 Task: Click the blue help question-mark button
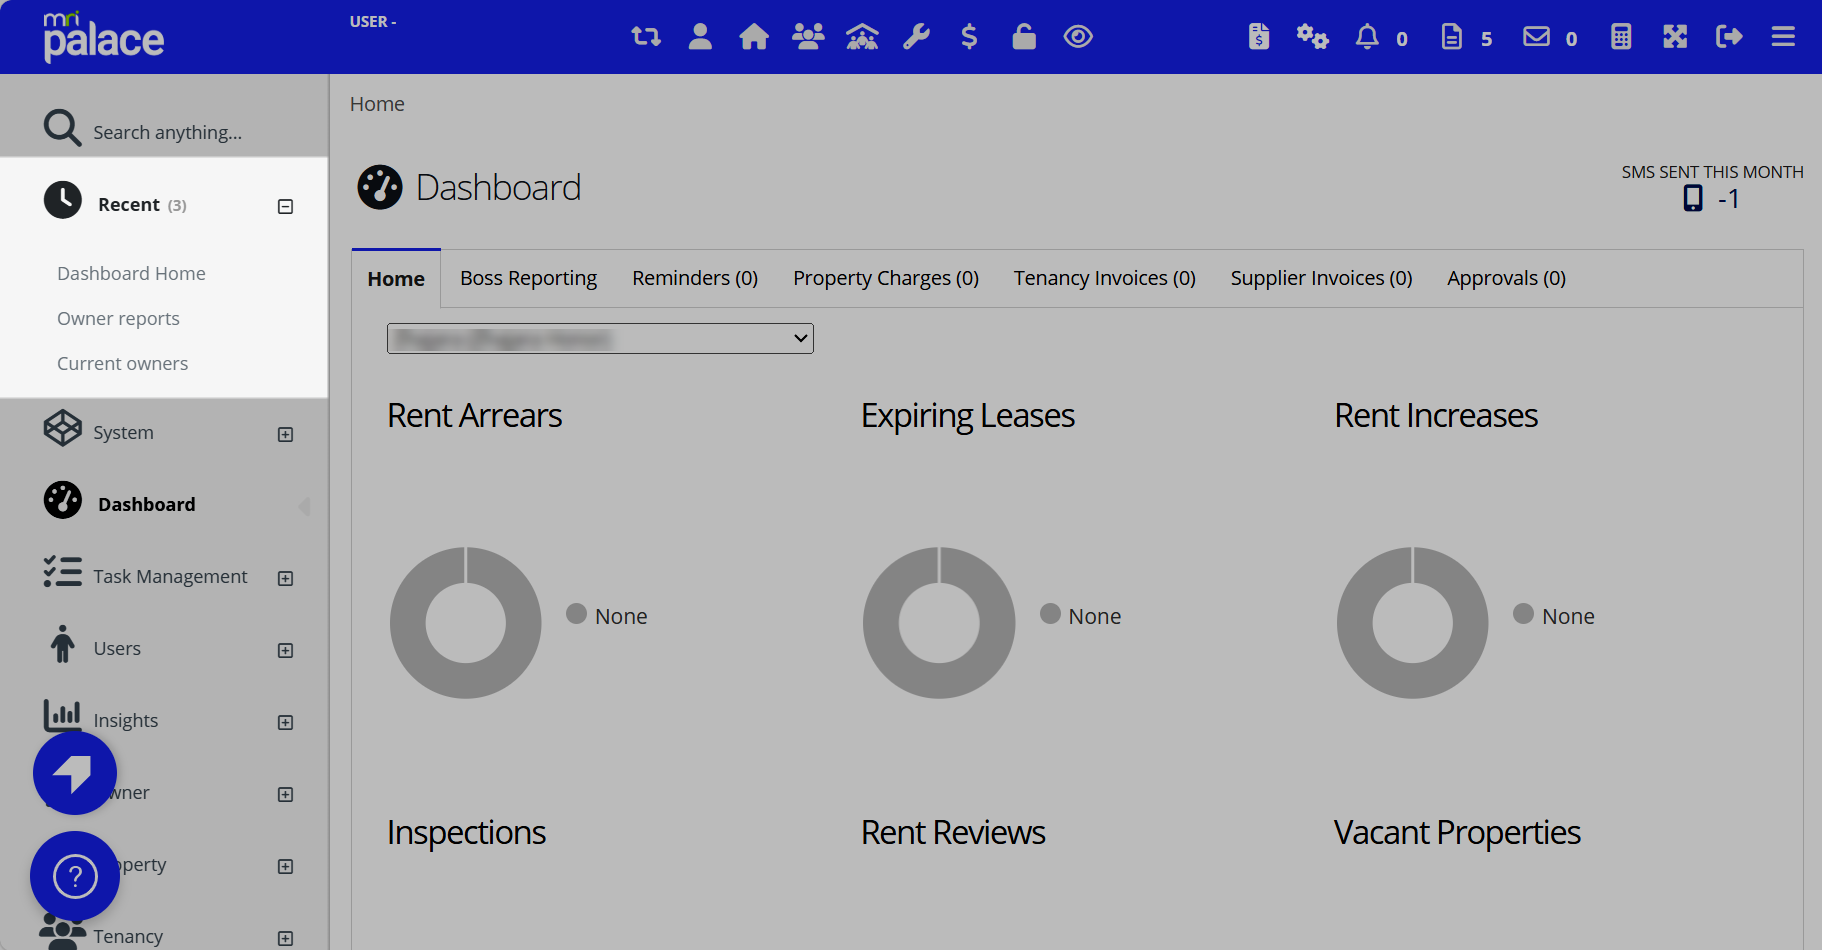coord(75,876)
